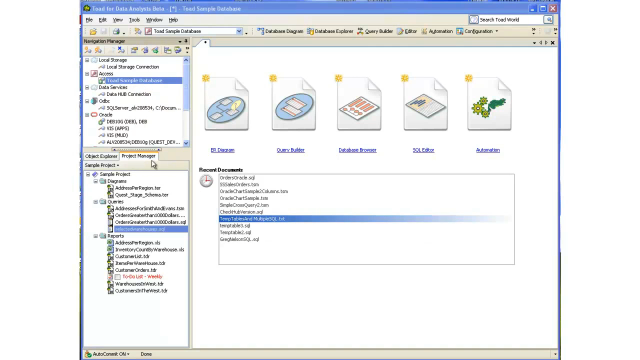Viewport: 640px width, 360px height.
Task: Click the search magnifier button beside Search Toad World
Action: click(x=548, y=20)
